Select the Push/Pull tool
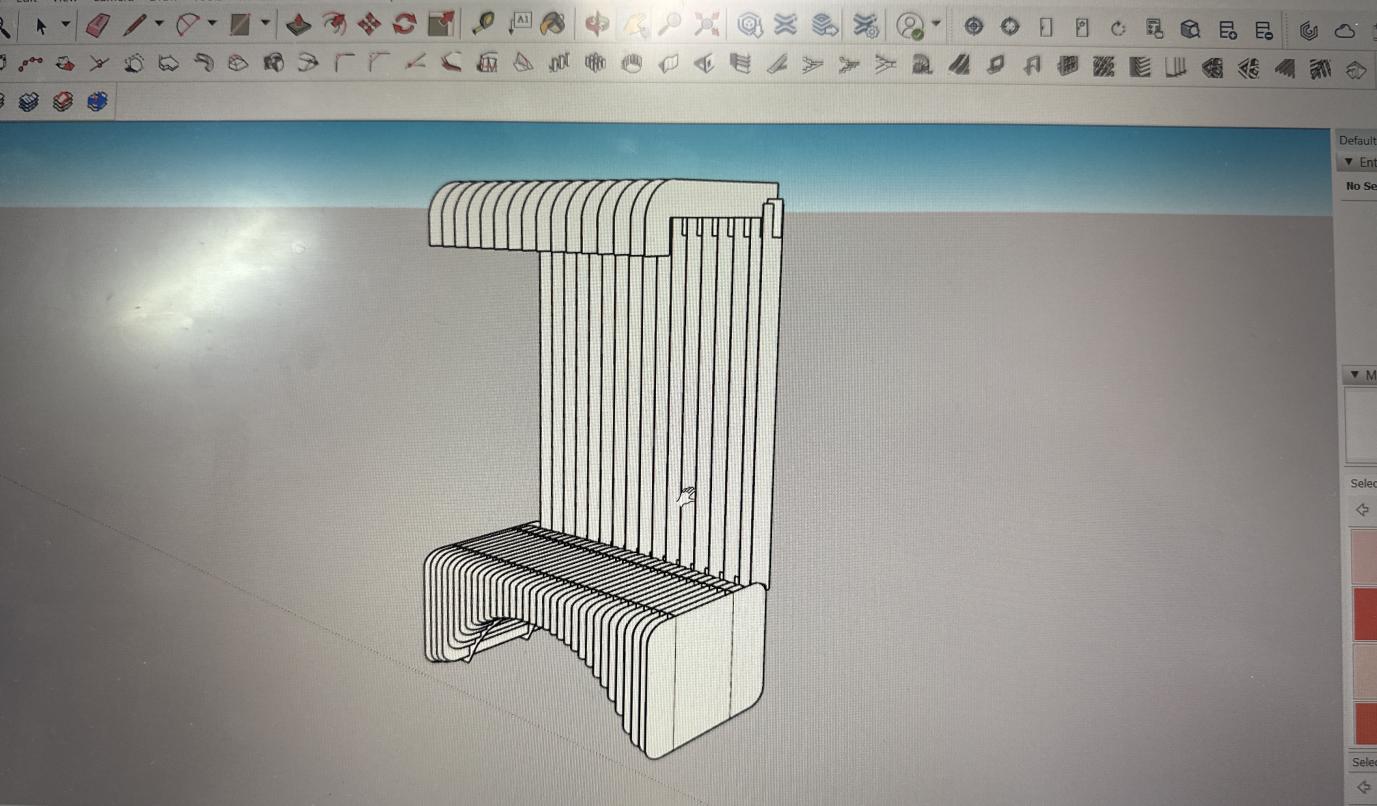 point(298,25)
